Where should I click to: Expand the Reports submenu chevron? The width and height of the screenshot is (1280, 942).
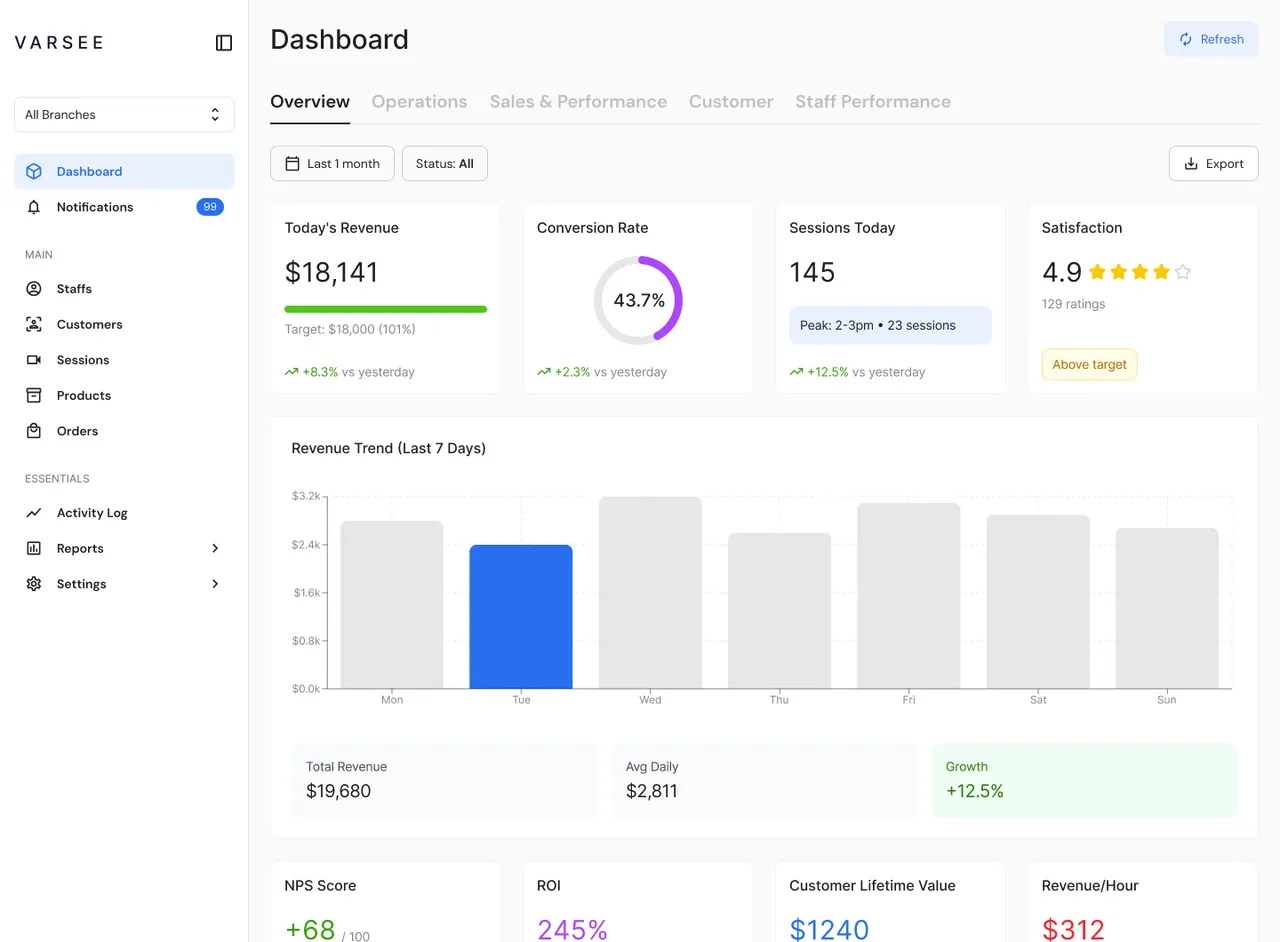(215, 548)
